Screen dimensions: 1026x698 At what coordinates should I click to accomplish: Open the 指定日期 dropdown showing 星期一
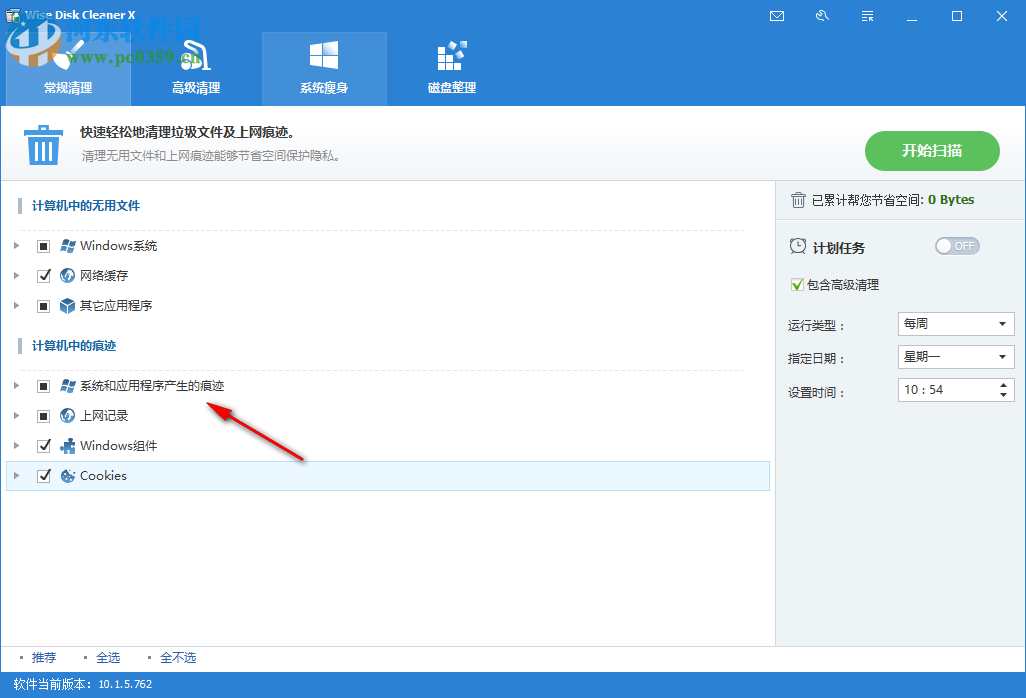956,357
